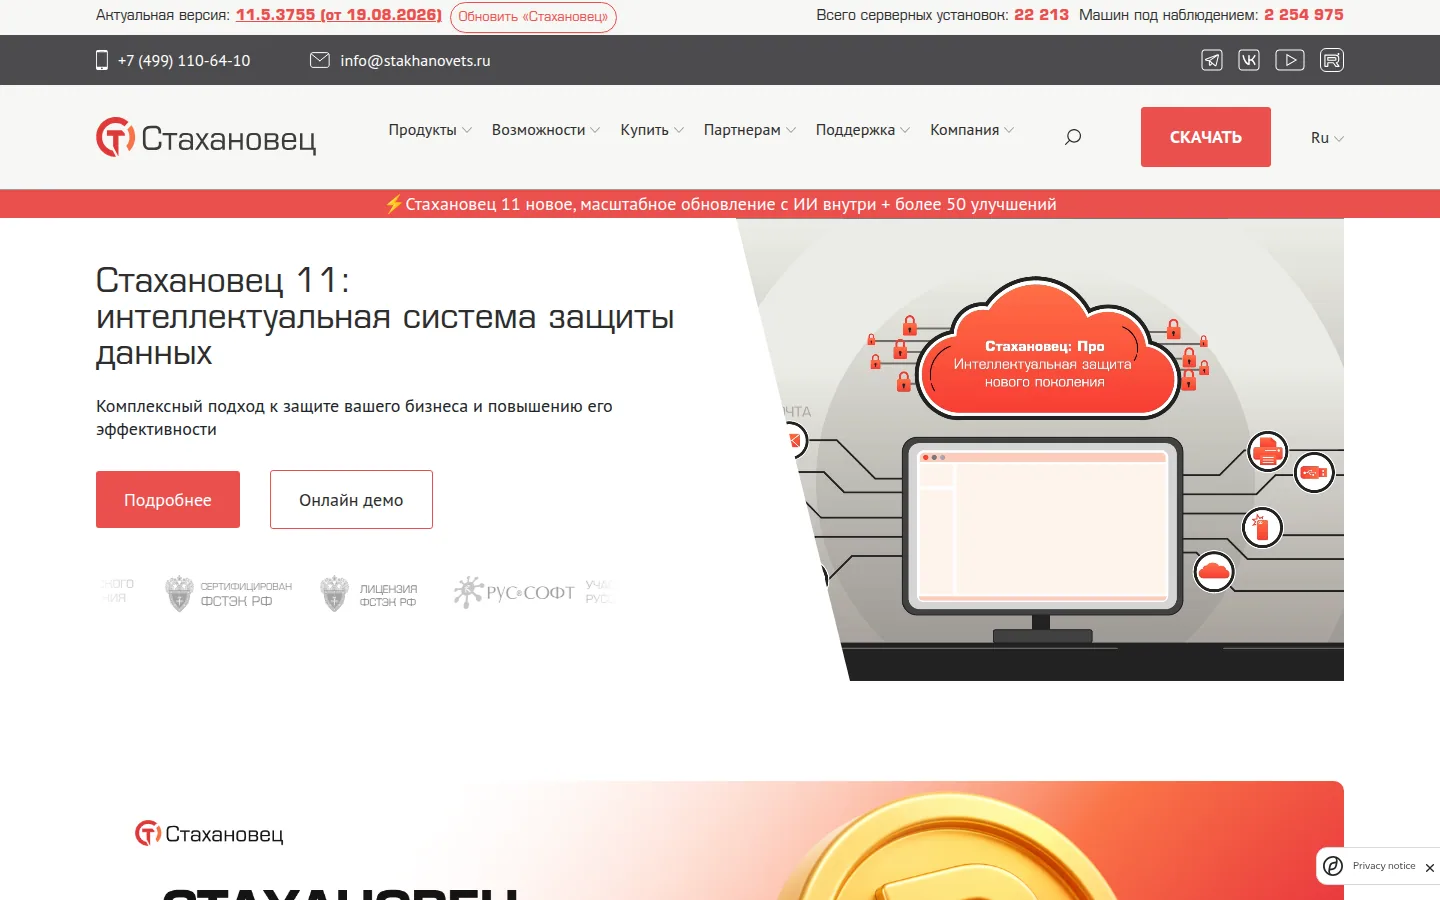This screenshot has width=1440, height=900.
Task: Click the server installs count 22 213
Action: tap(1041, 15)
